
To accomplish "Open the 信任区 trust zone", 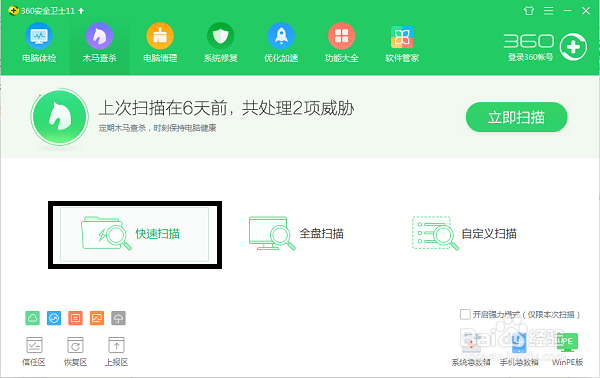I will tap(34, 352).
